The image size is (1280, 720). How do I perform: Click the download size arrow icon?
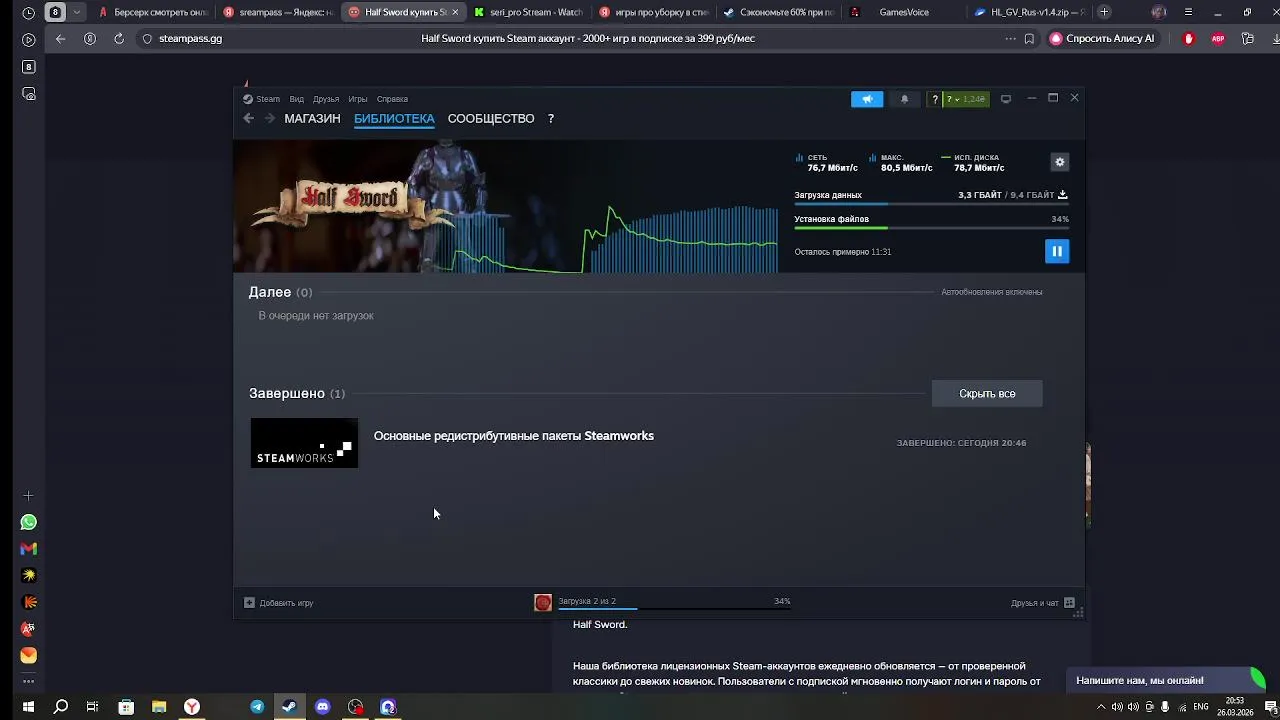point(1063,195)
